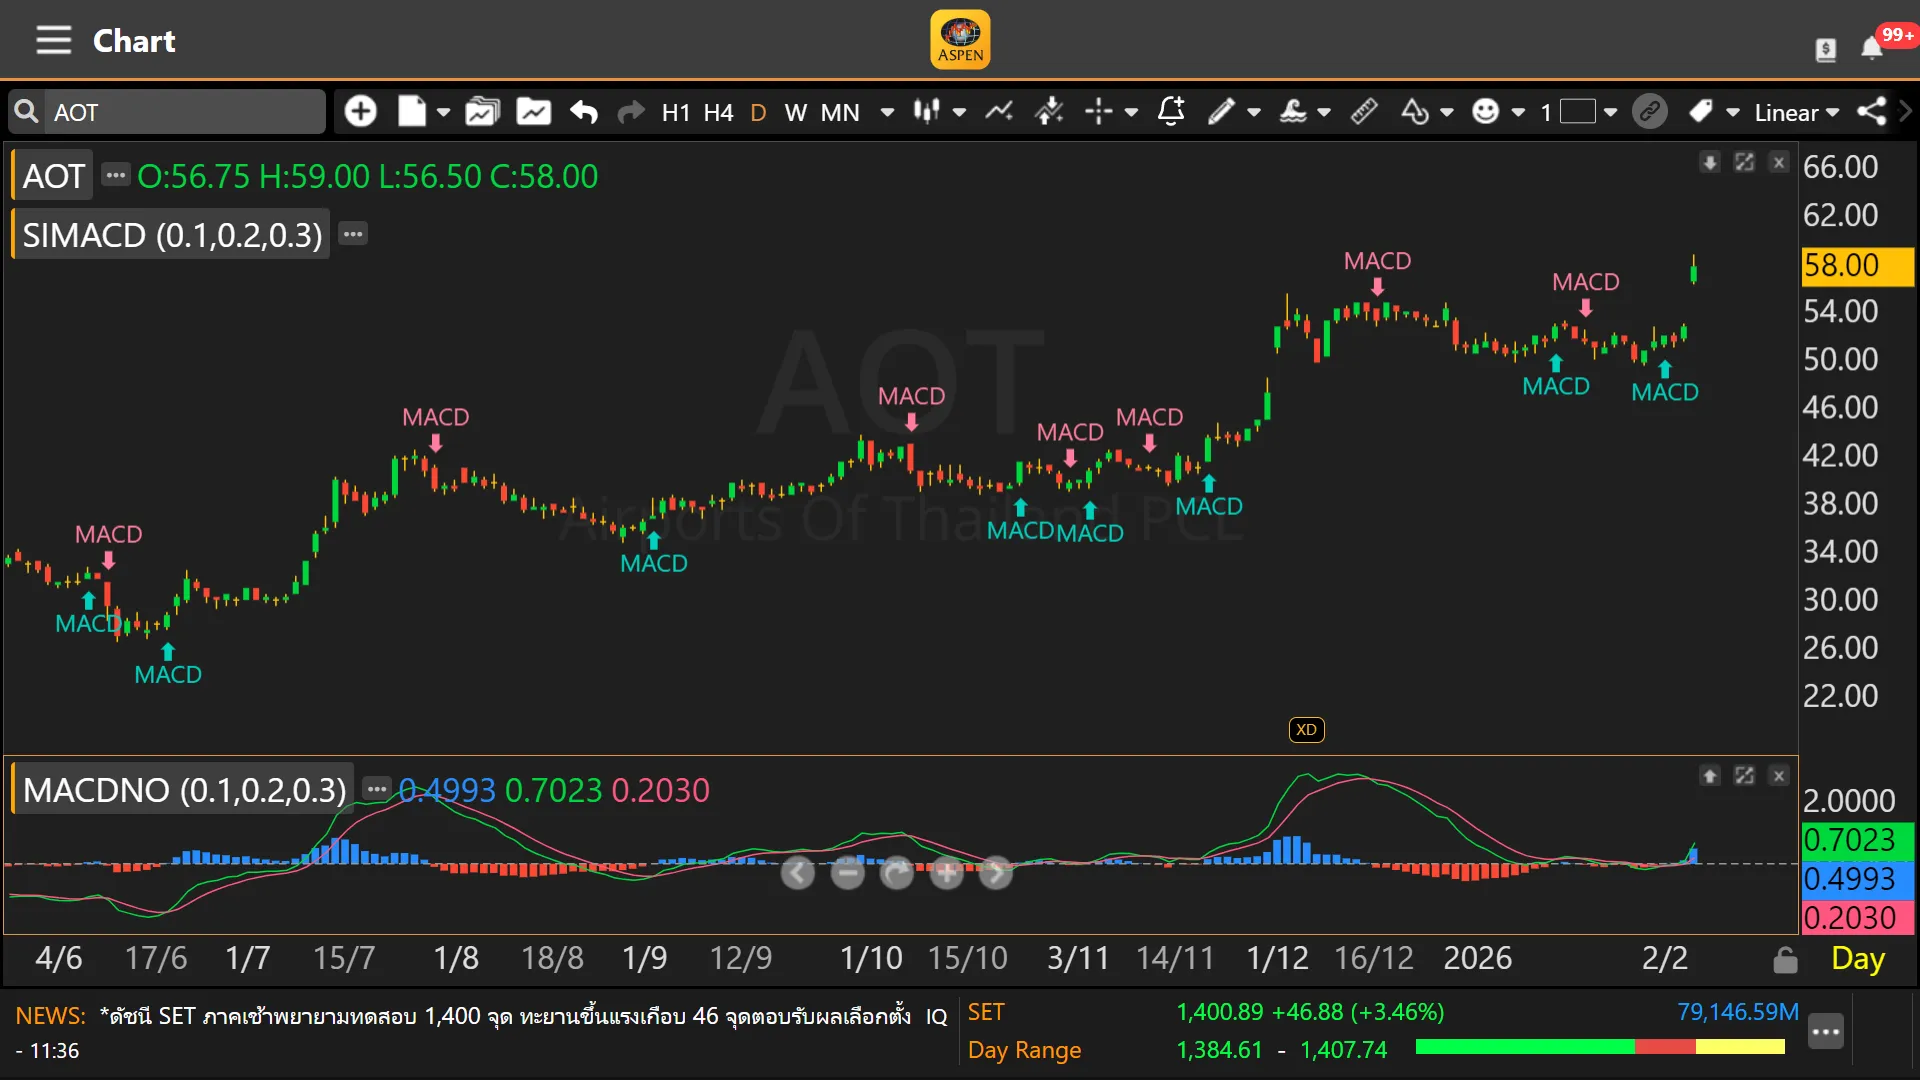Toggle the link charts chain button
The image size is (1920, 1080).
pos(1650,111)
